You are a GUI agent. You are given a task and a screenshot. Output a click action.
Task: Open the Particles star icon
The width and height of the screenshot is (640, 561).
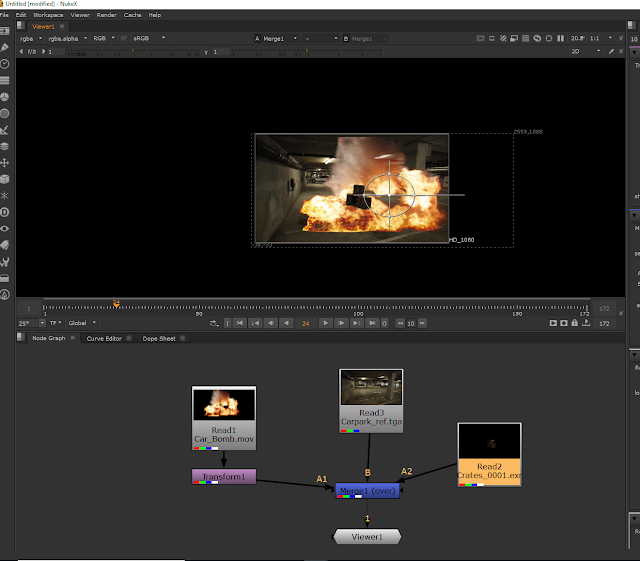coord(5,195)
